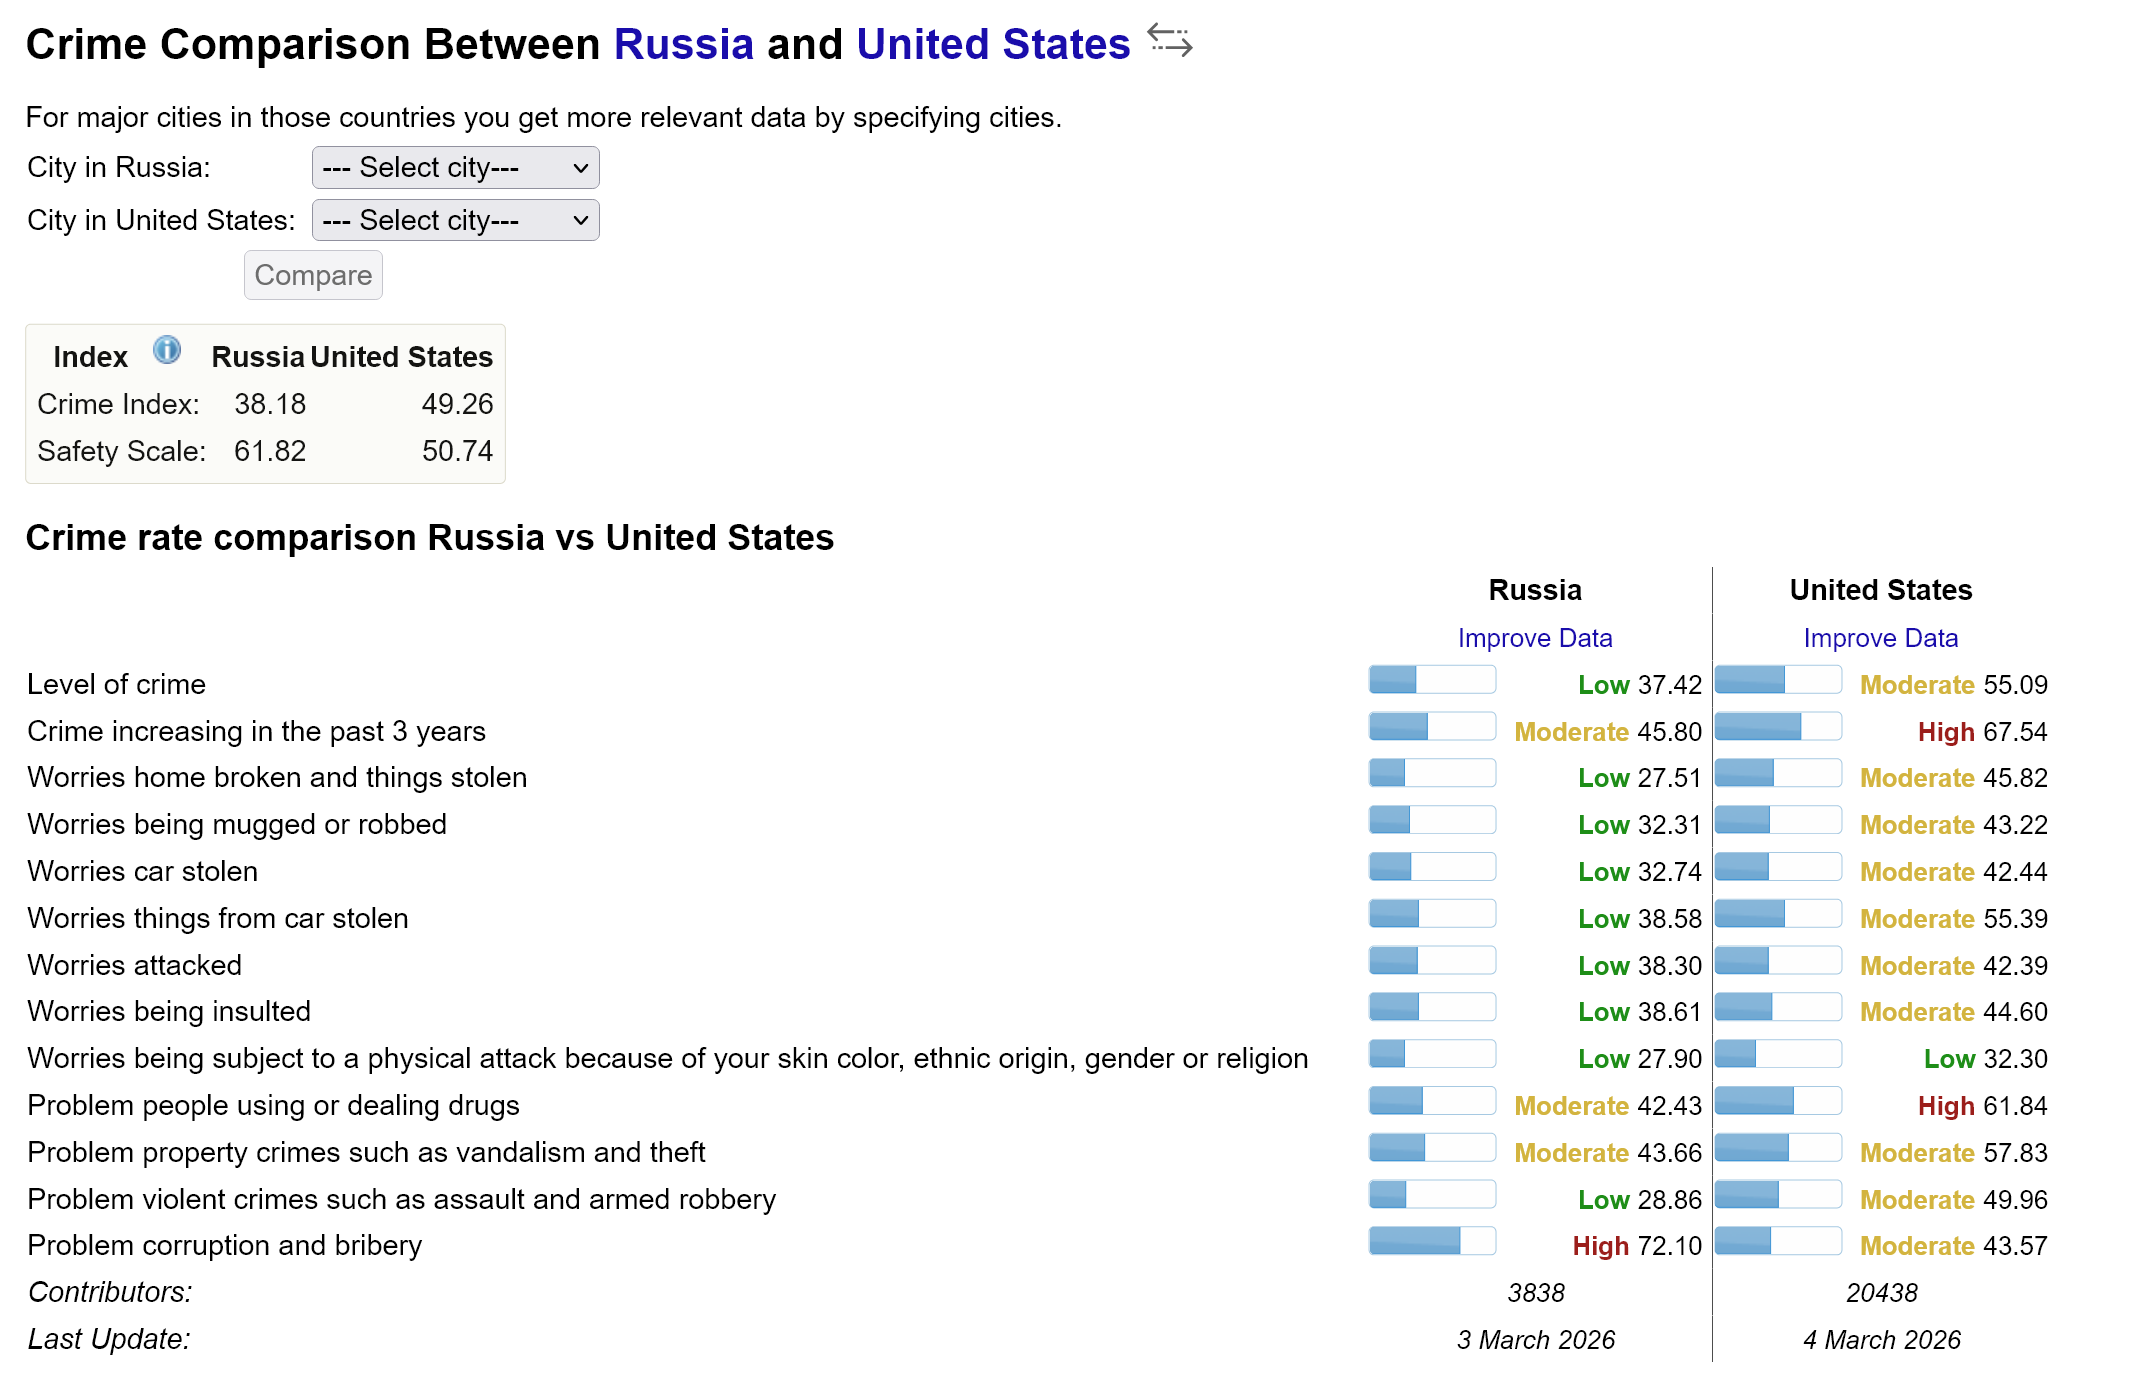Click the swap countries arrows icon
The width and height of the screenshot is (2134, 1375).
[1169, 41]
